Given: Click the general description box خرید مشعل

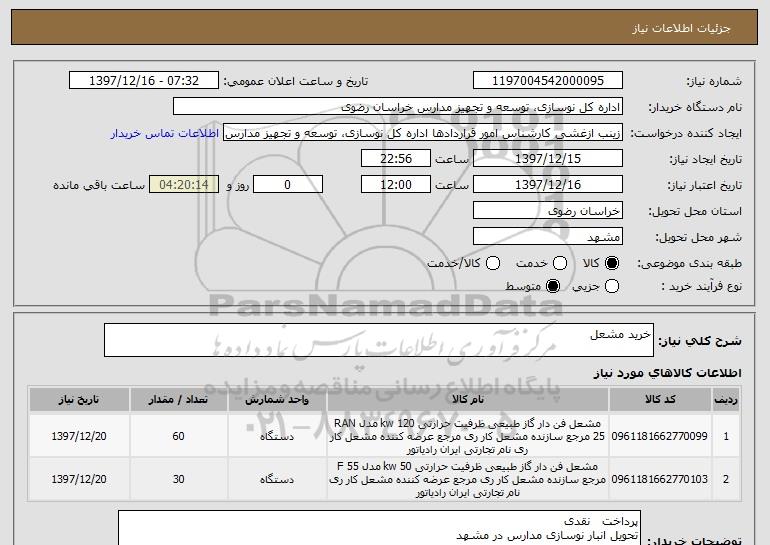Looking at the screenshot, I should click(379, 340).
